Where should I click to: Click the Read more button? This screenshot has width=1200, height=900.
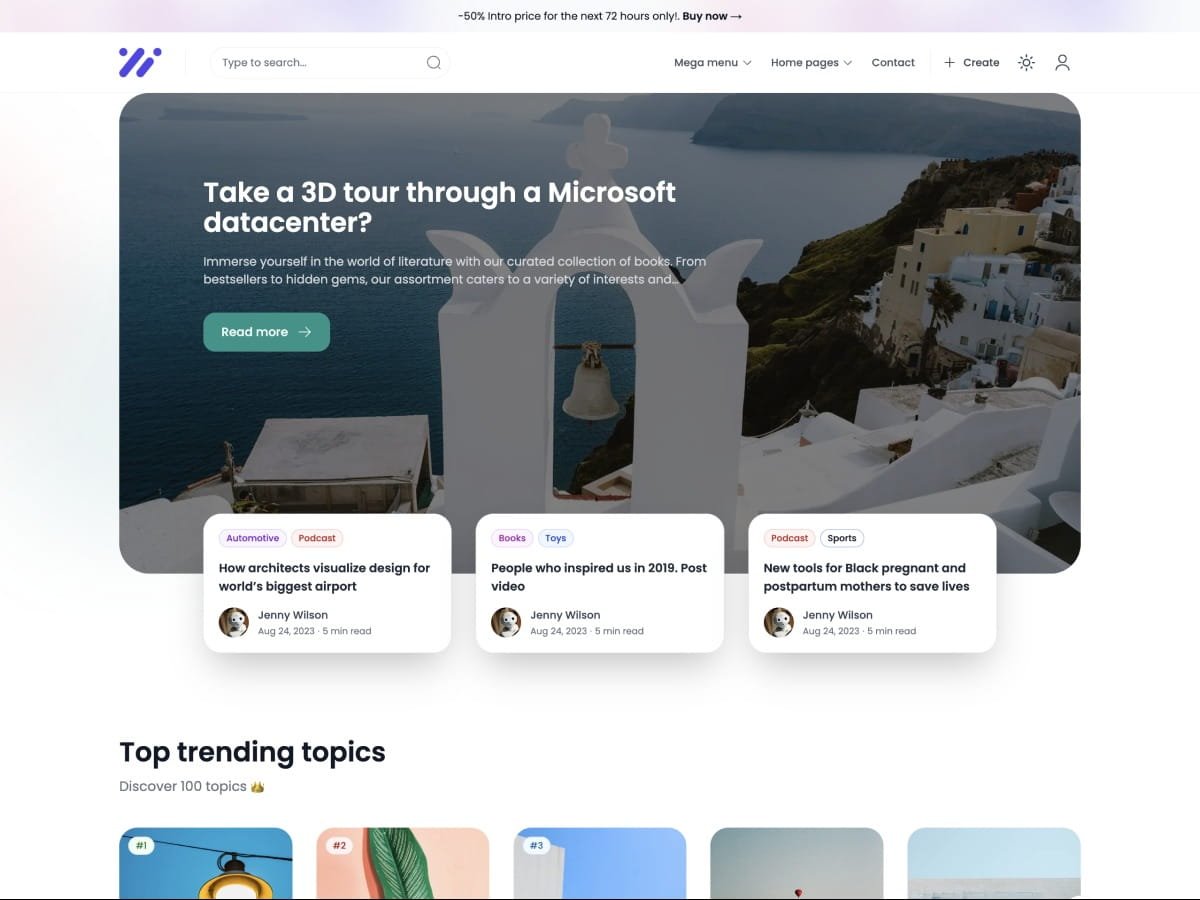[266, 332]
